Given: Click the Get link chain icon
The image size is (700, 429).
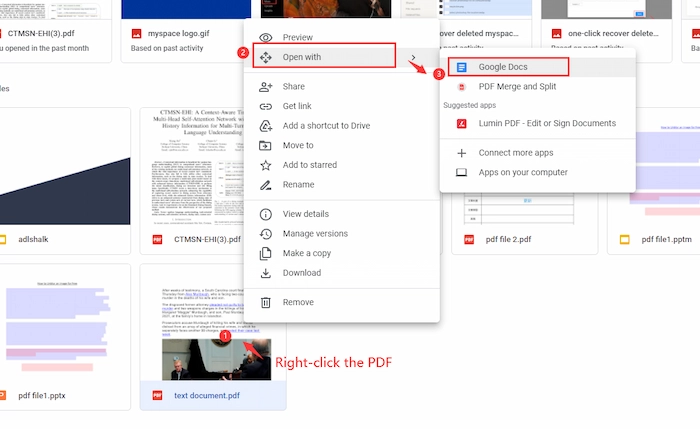Looking at the screenshot, I should point(266,106).
